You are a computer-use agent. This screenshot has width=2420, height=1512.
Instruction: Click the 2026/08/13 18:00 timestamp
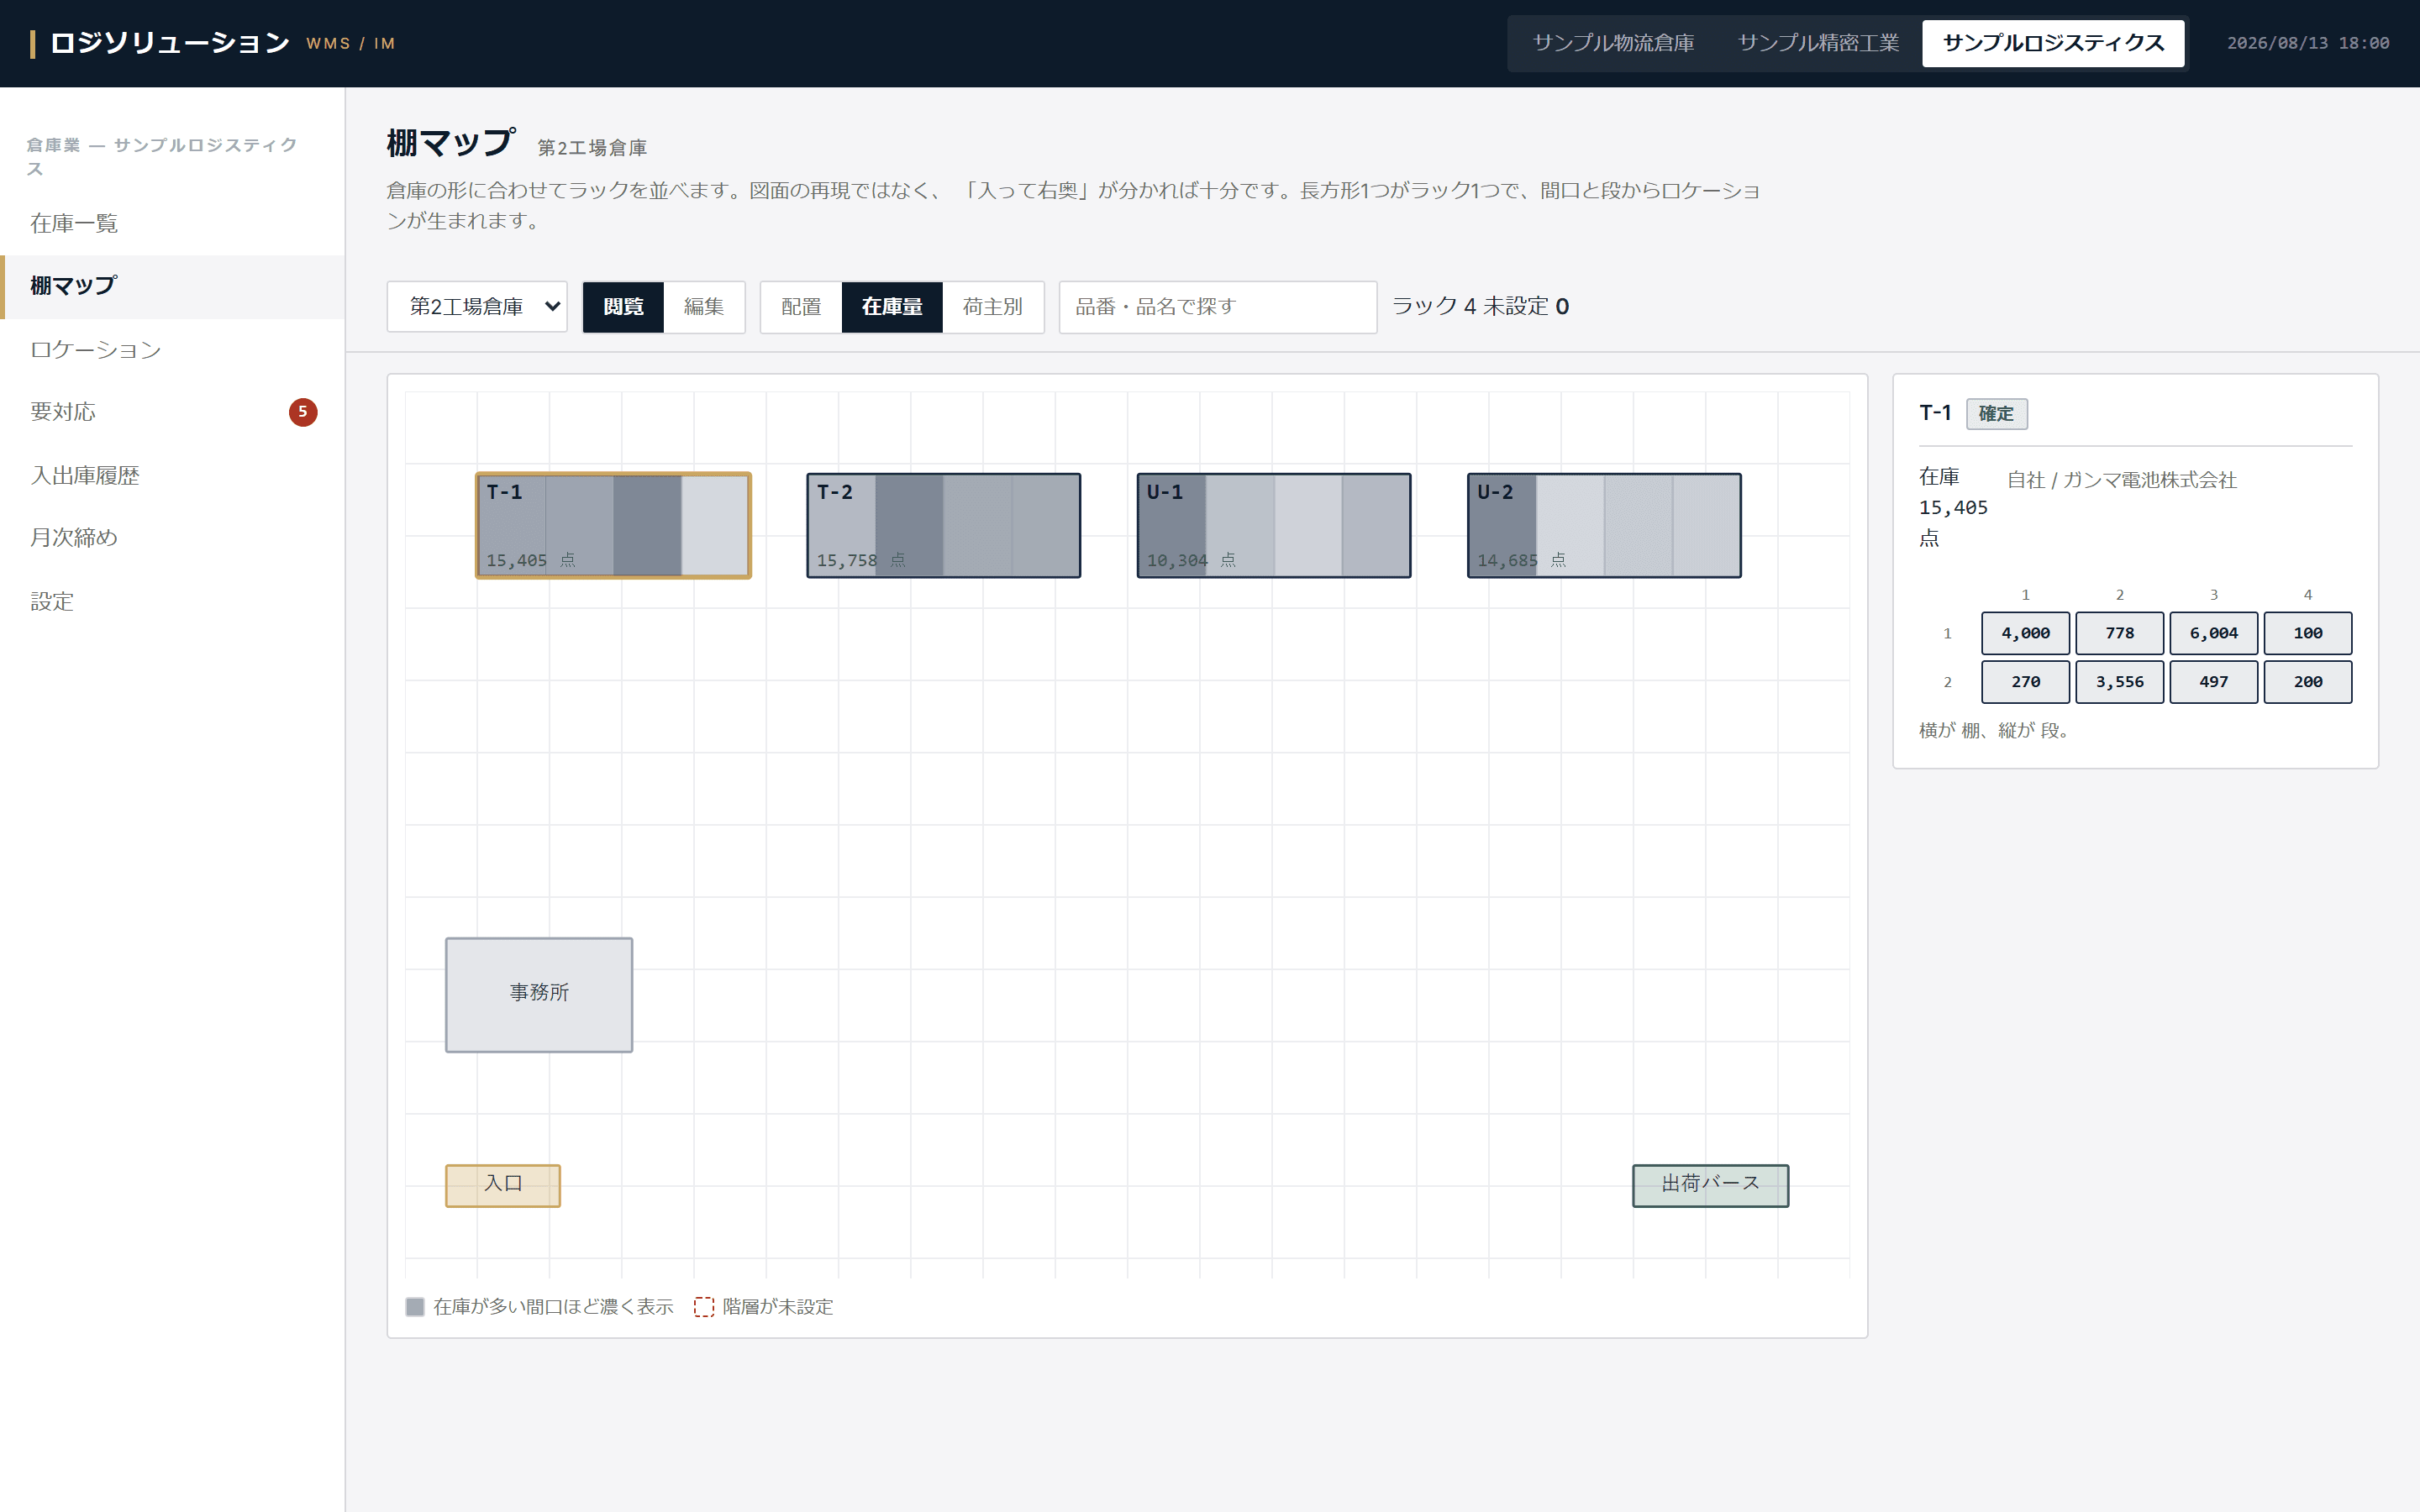(2308, 43)
